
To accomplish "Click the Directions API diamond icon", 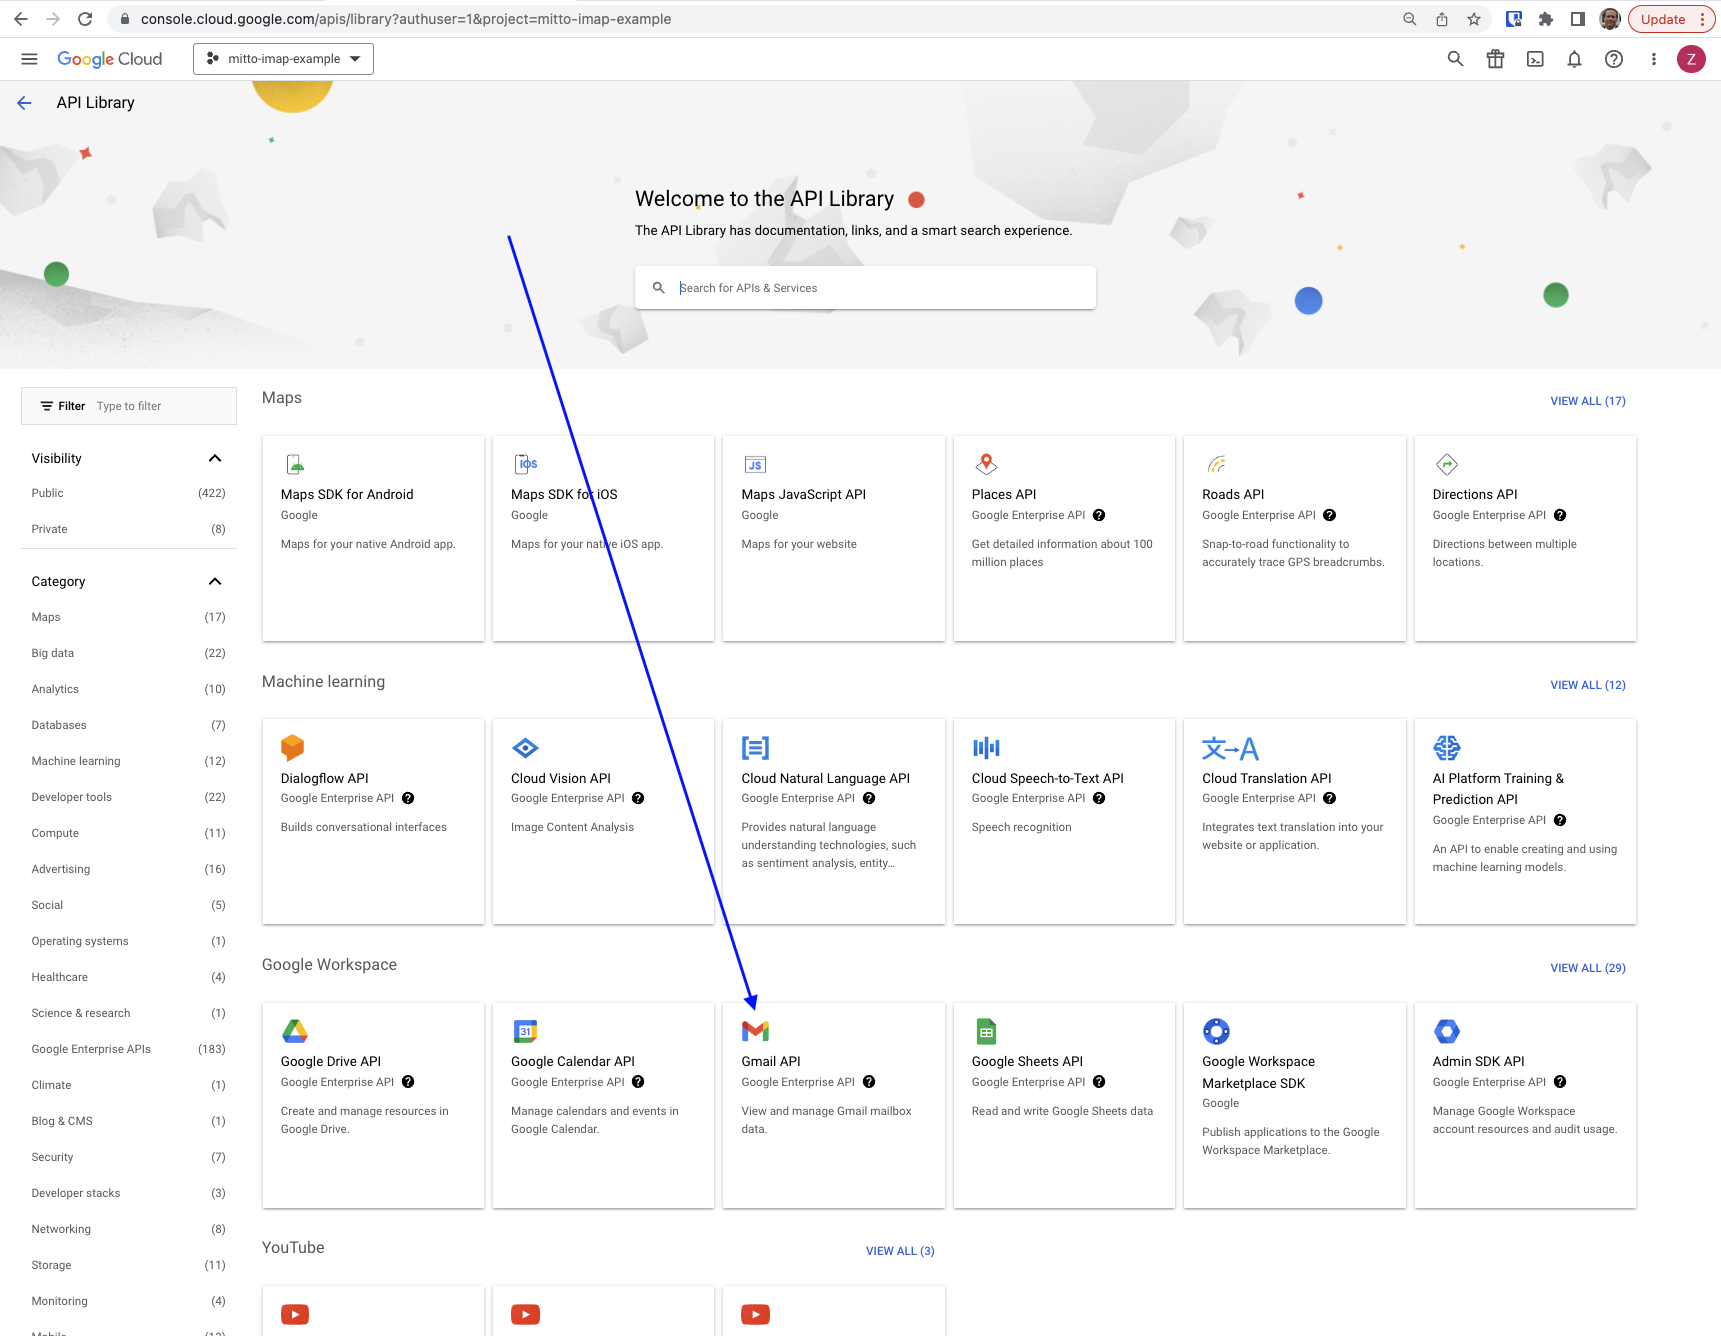I will (x=1447, y=464).
